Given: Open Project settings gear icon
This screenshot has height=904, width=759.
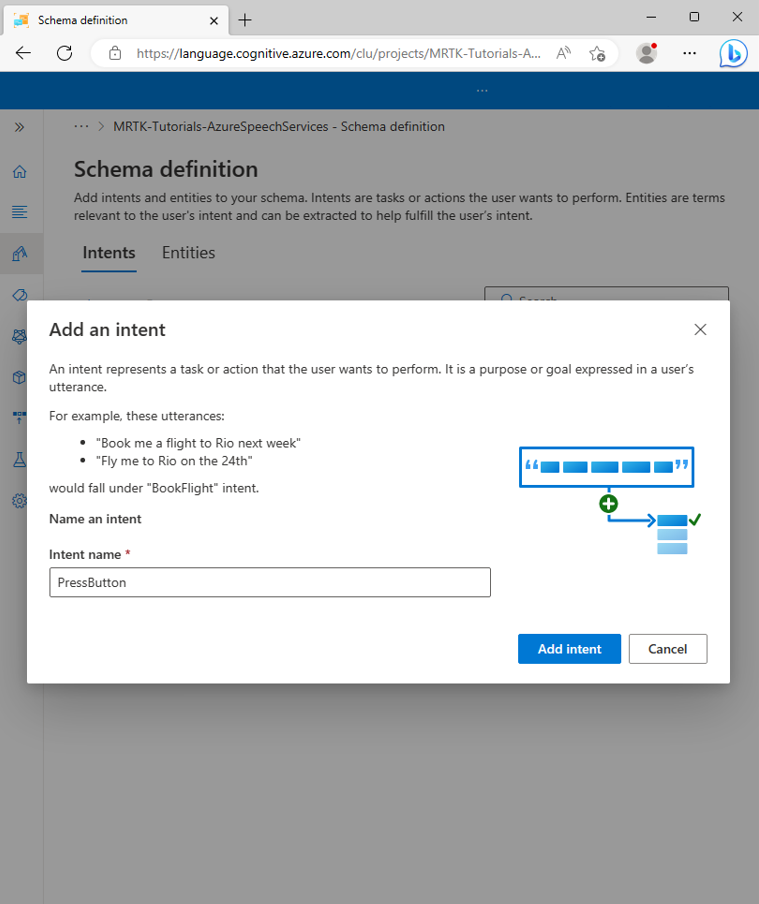Looking at the screenshot, I should [x=19, y=500].
